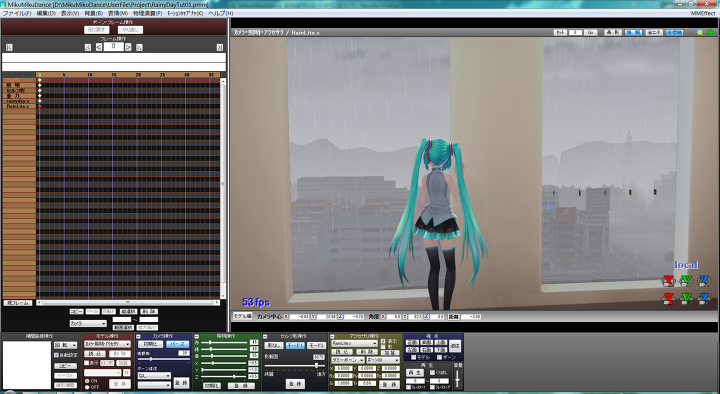Select red RainLite.x keyframe at frame 0

pyautogui.click(x=39, y=106)
